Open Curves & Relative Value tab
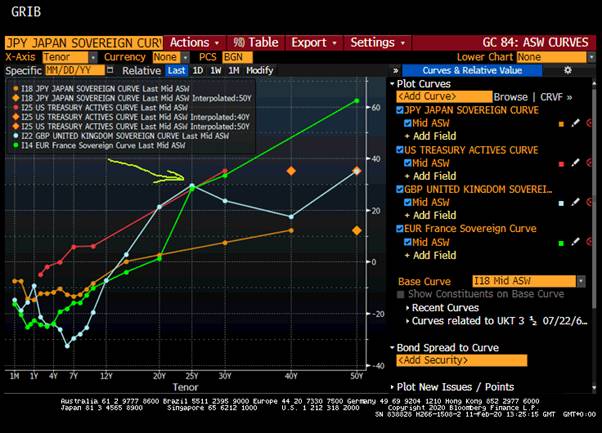This screenshot has width=602, height=433. [x=472, y=71]
